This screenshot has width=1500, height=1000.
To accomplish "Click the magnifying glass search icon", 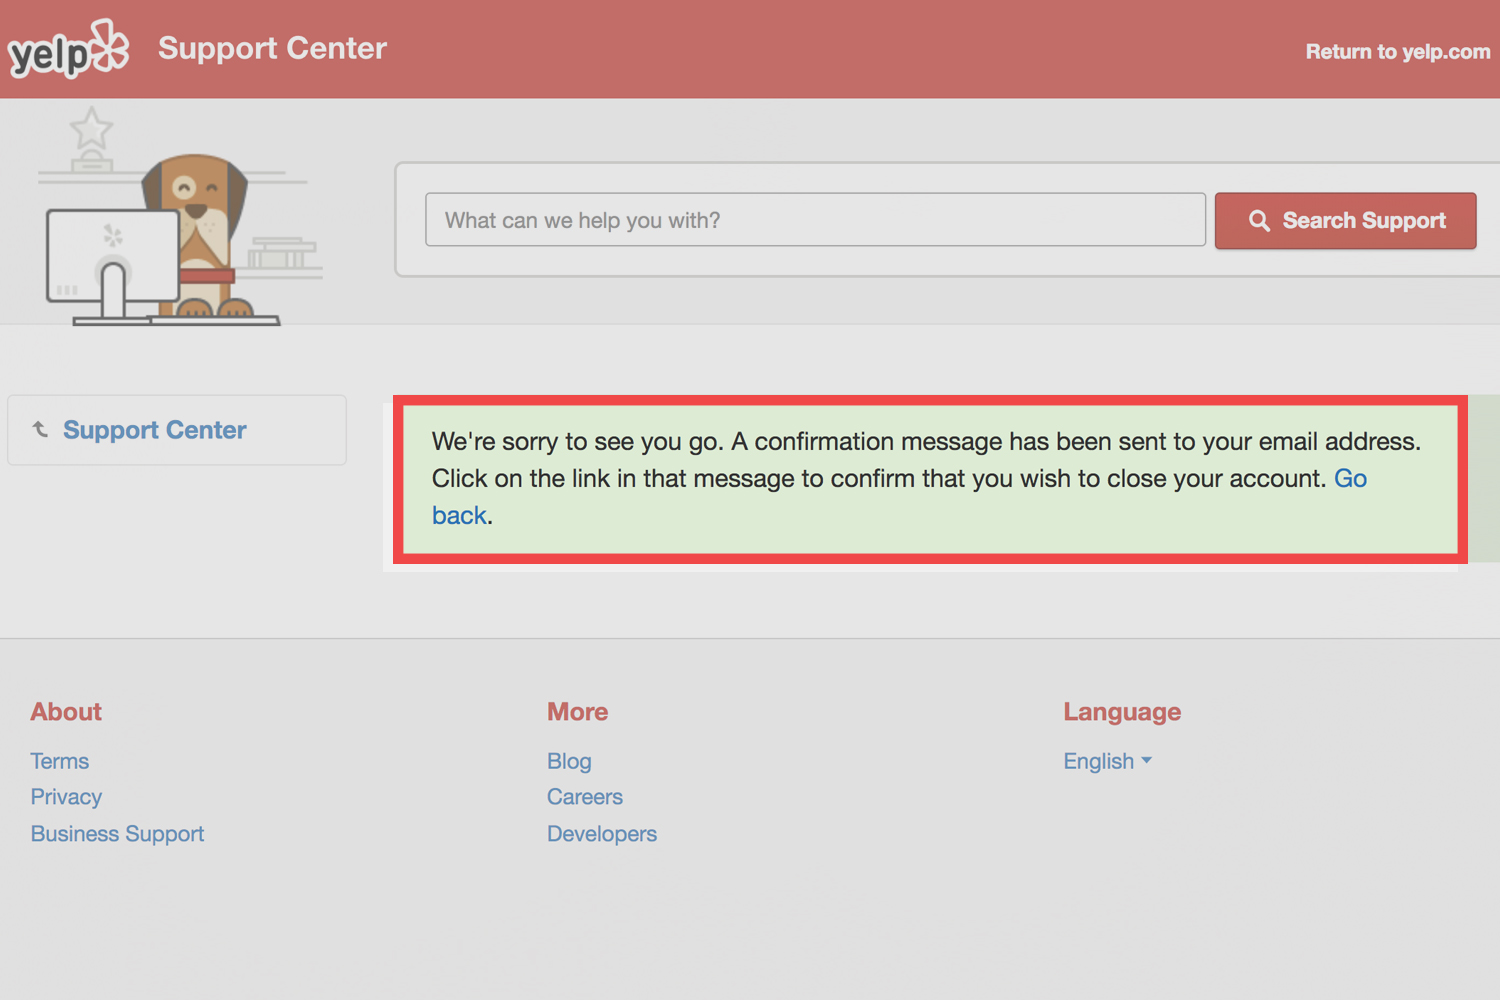I will pos(1259,220).
